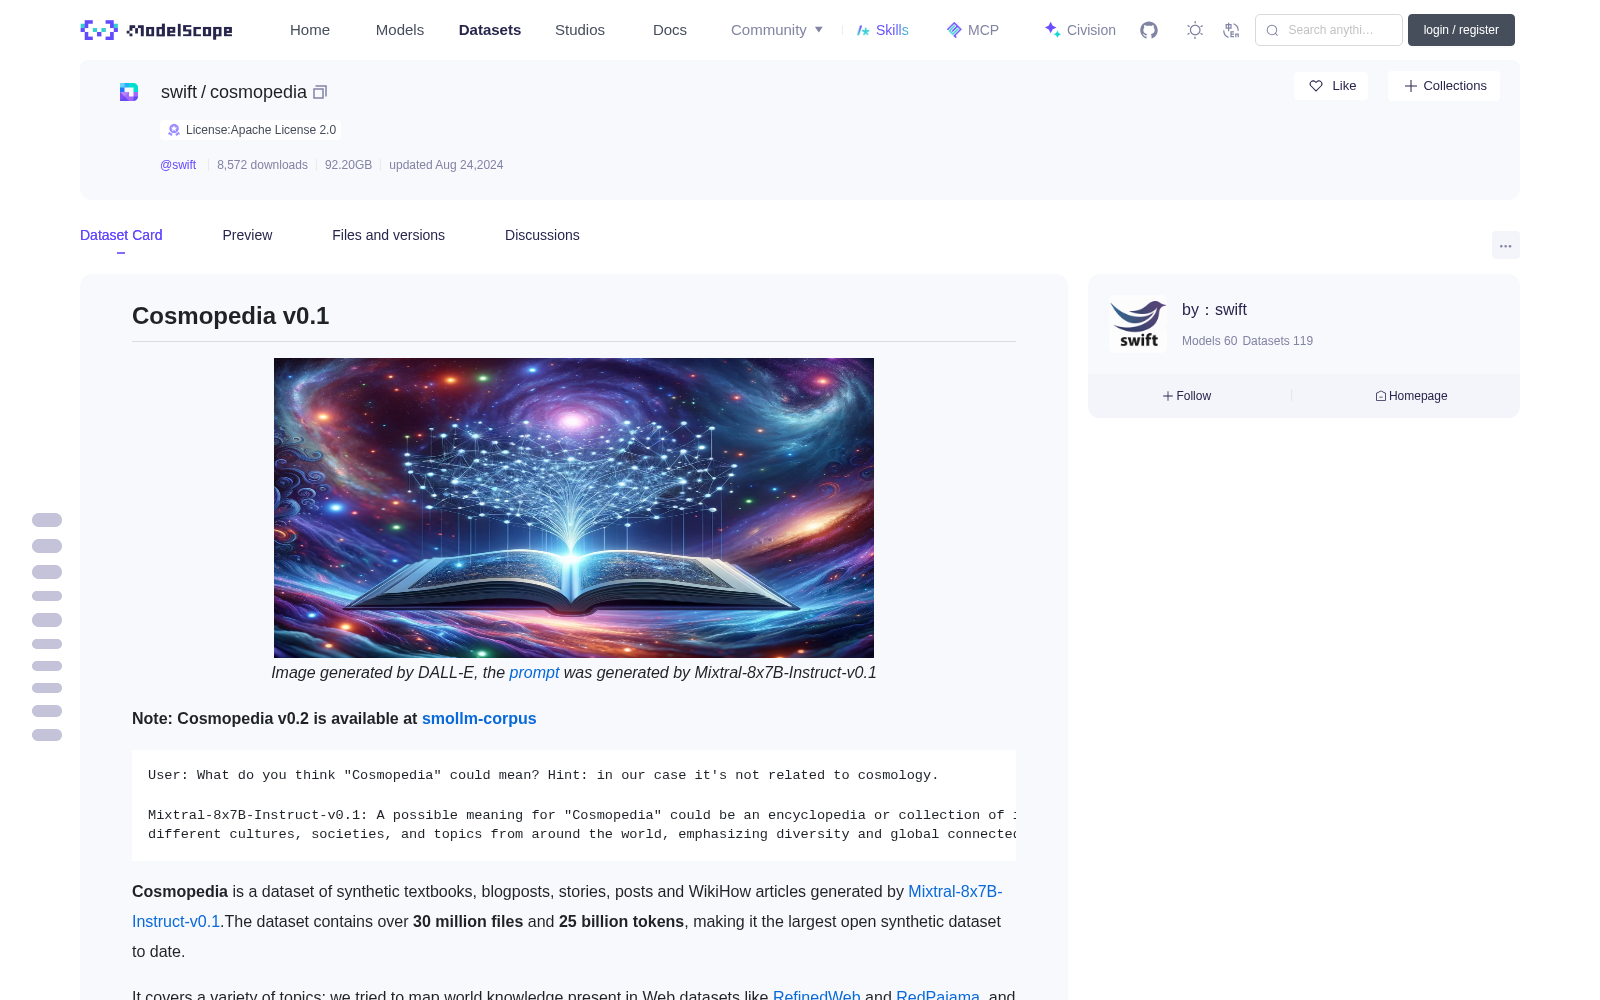Open the Studios page
This screenshot has width=1600, height=1000.
pos(580,30)
